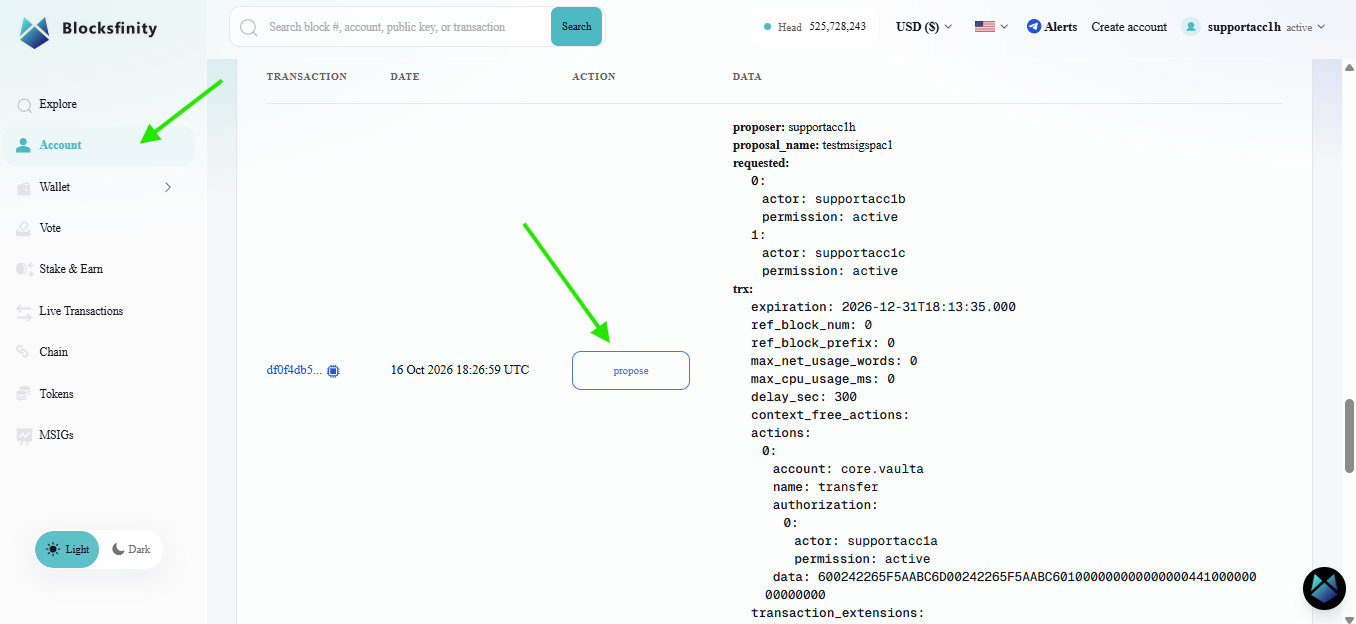
Task: Click the expiration: 2026-12-31T18:13:35.000 line
Action: click(x=883, y=307)
